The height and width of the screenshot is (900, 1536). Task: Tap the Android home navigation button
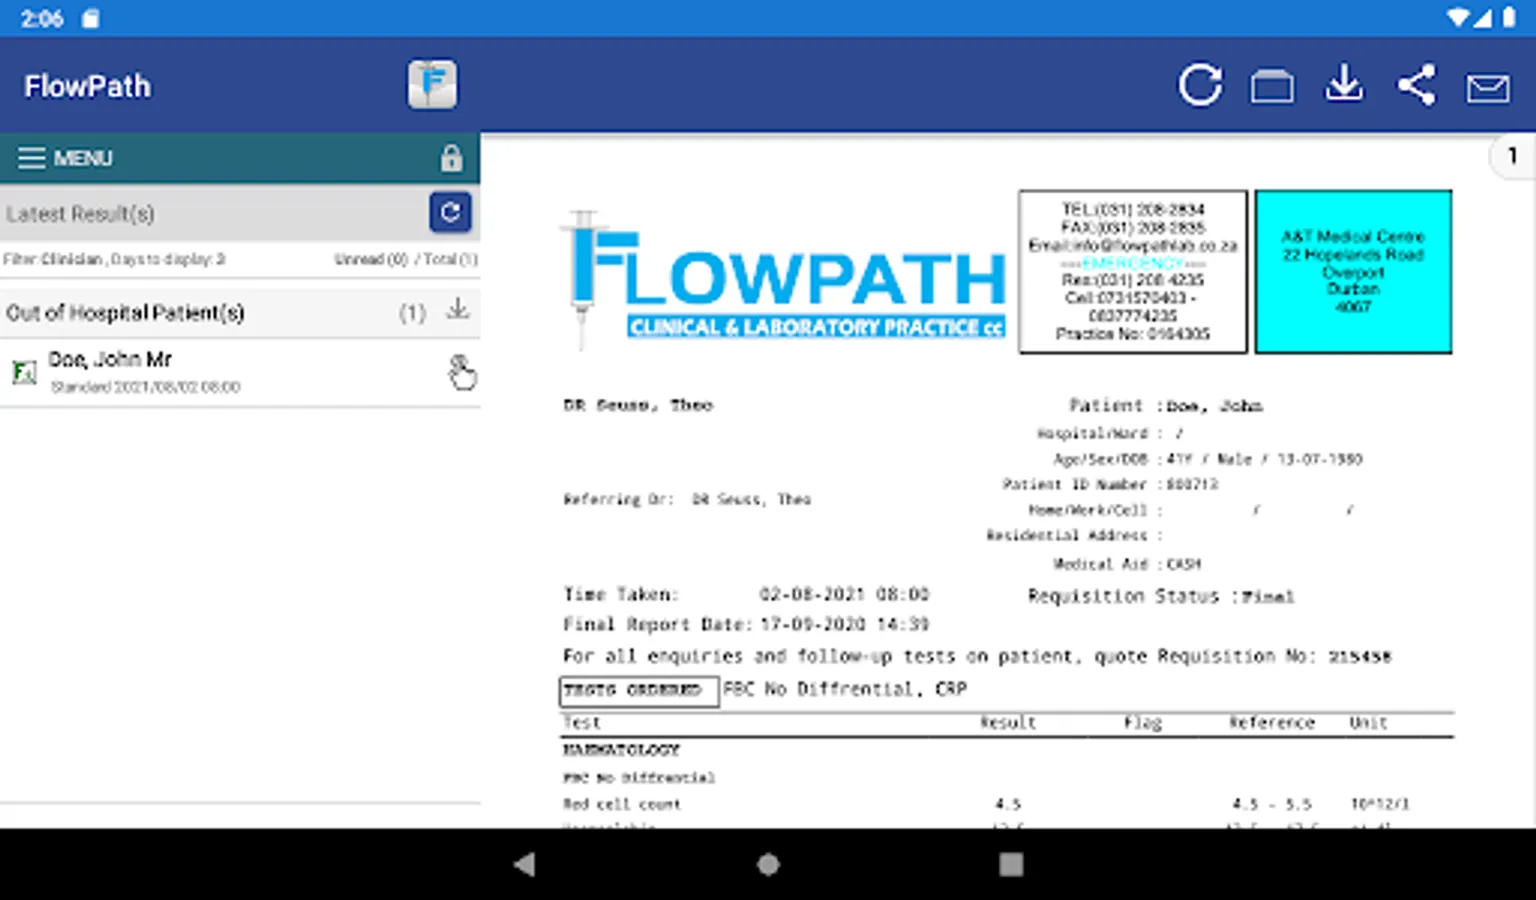point(768,864)
